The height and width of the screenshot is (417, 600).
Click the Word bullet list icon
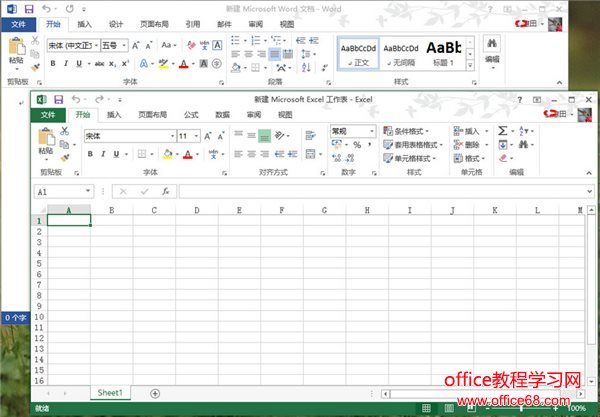click(x=235, y=40)
